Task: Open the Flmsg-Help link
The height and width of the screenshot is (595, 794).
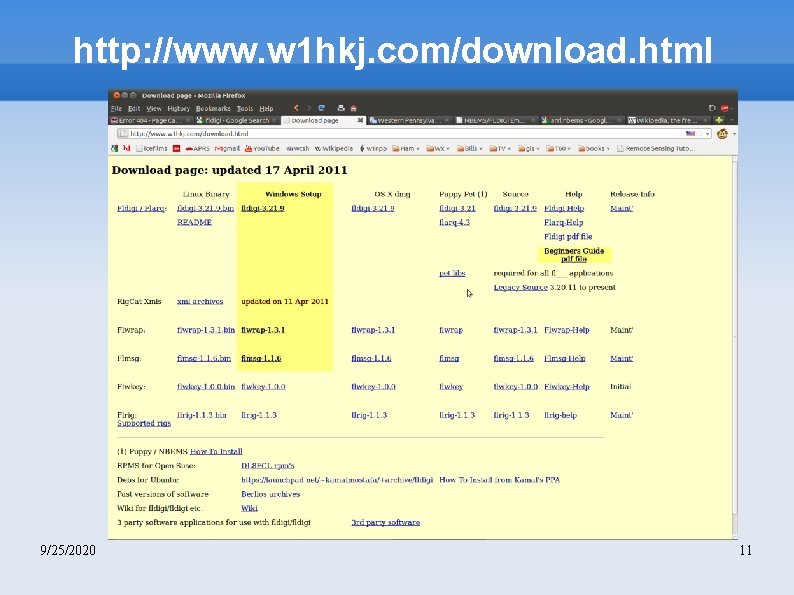Action: 565,358
